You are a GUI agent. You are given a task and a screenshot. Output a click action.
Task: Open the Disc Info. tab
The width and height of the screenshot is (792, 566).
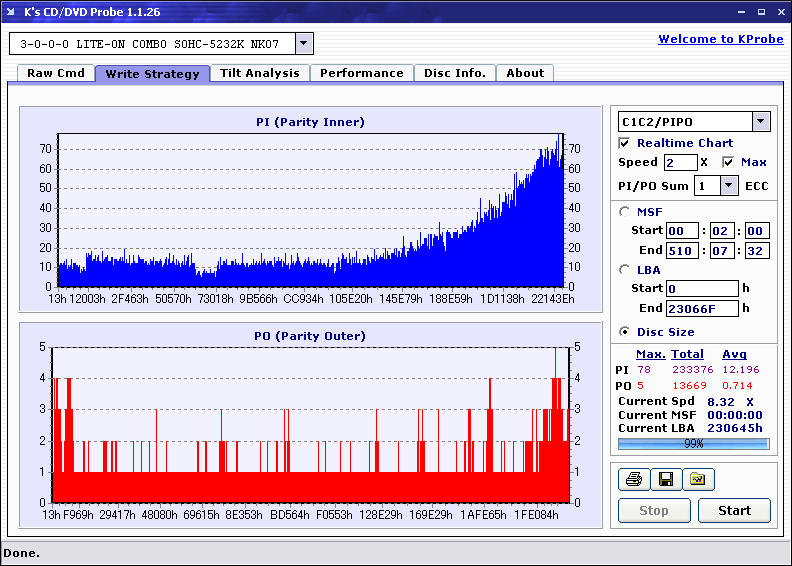pos(455,73)
